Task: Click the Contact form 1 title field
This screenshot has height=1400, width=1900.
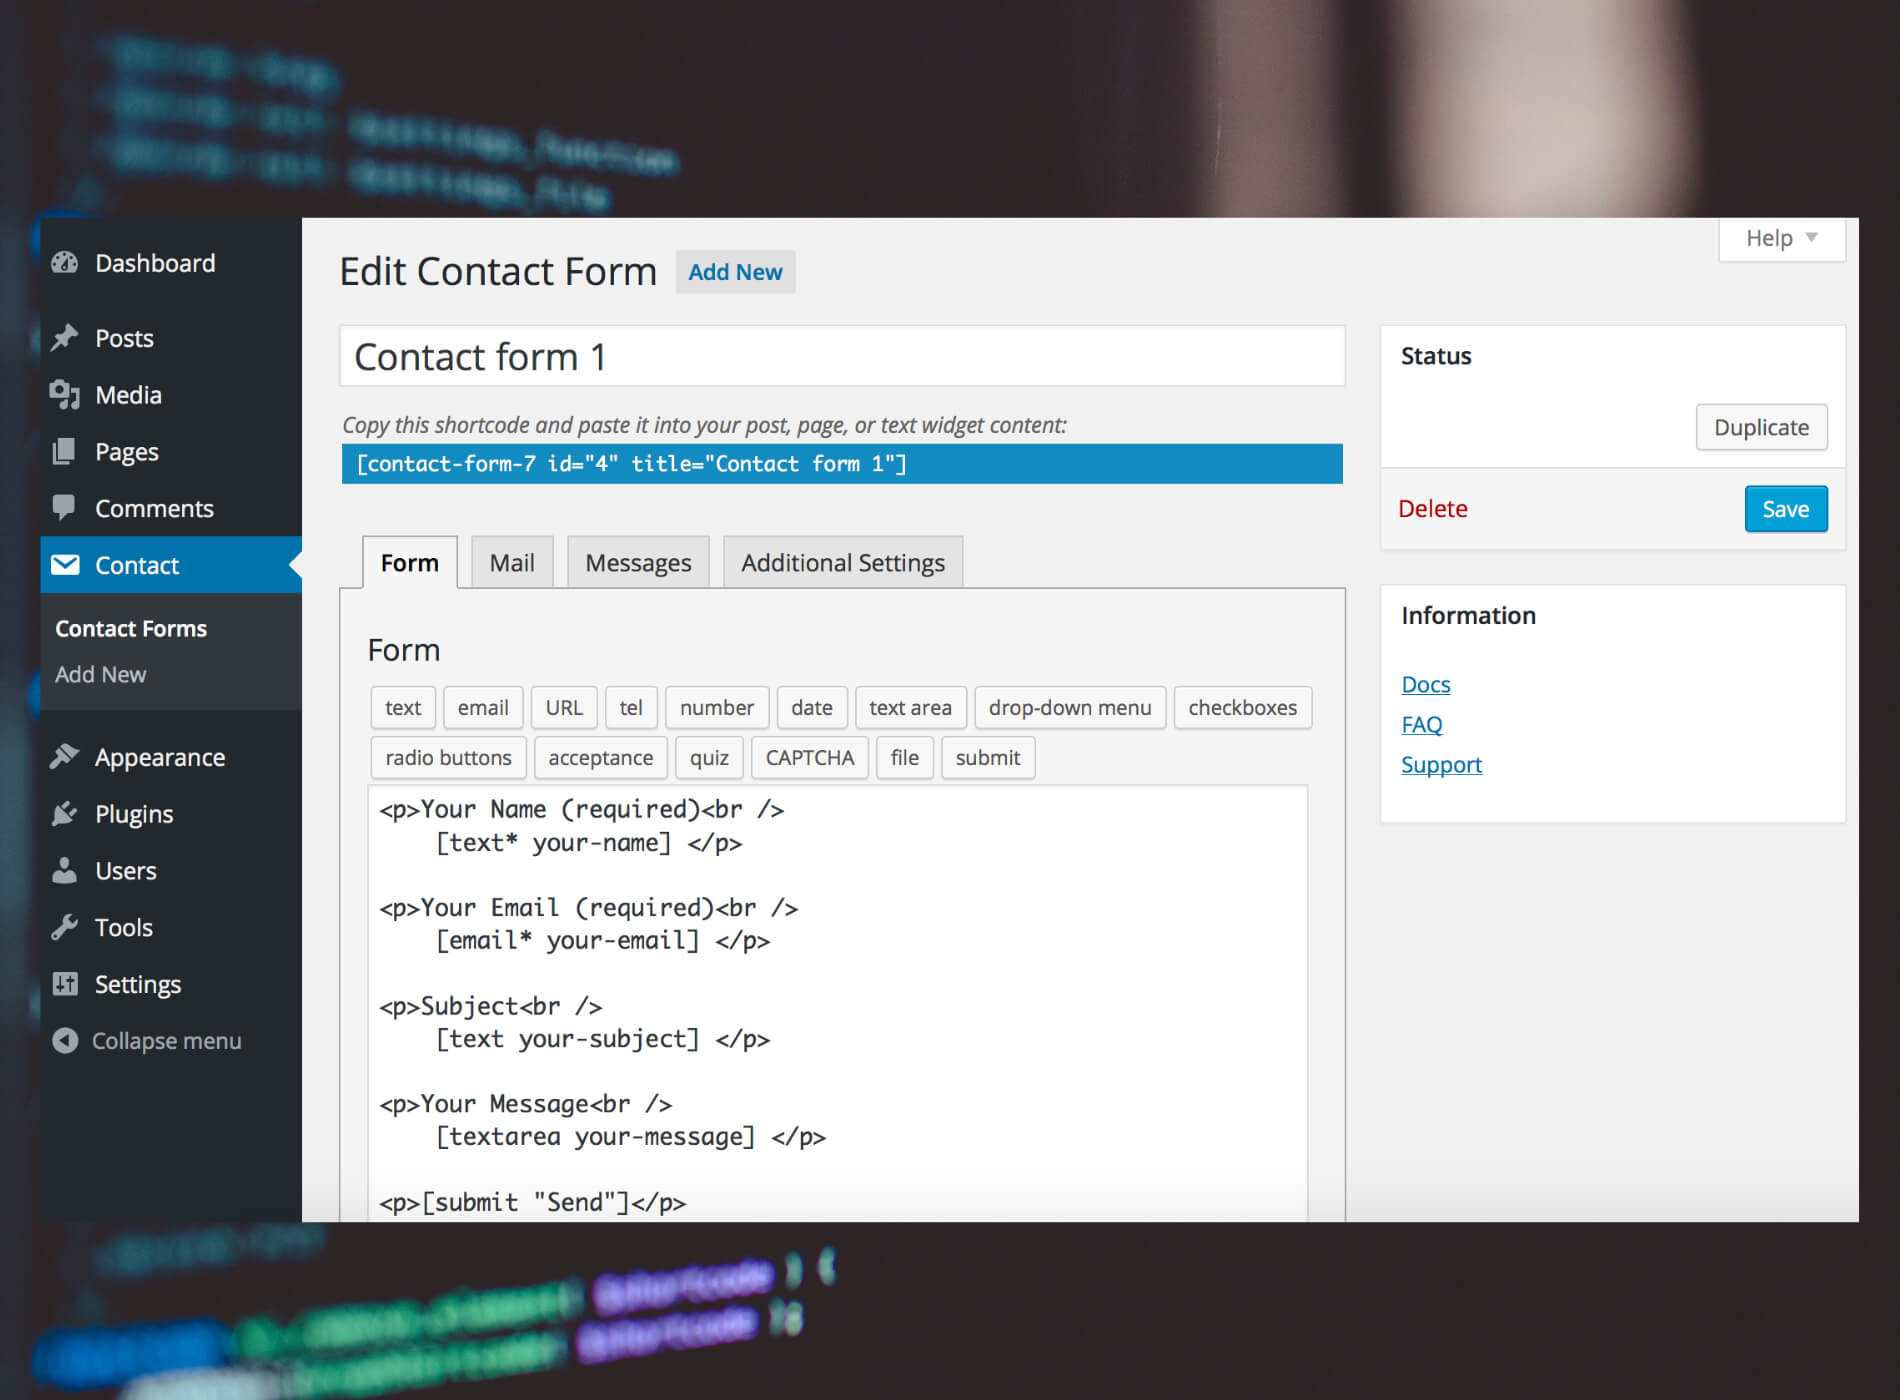Action: pyautogui.click(x=841, y=356)
